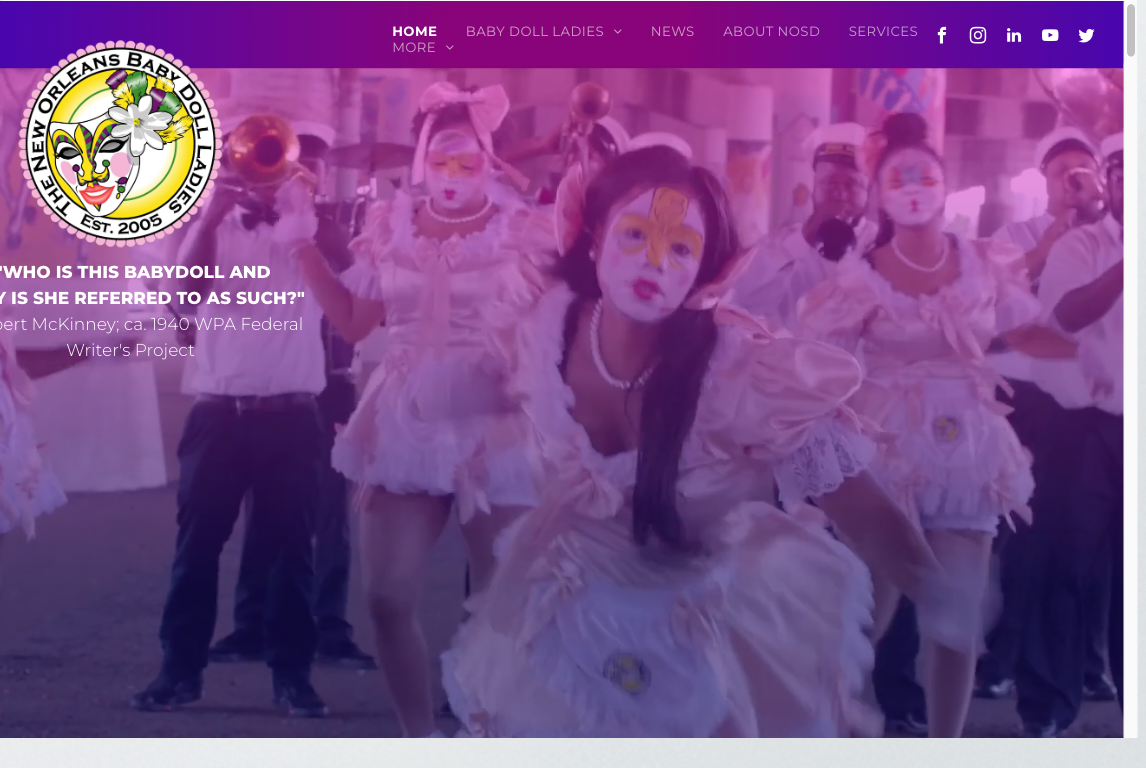Click the brass trumpet beside the logo
The image size is (1146, 768).
[x=258, y=148]
